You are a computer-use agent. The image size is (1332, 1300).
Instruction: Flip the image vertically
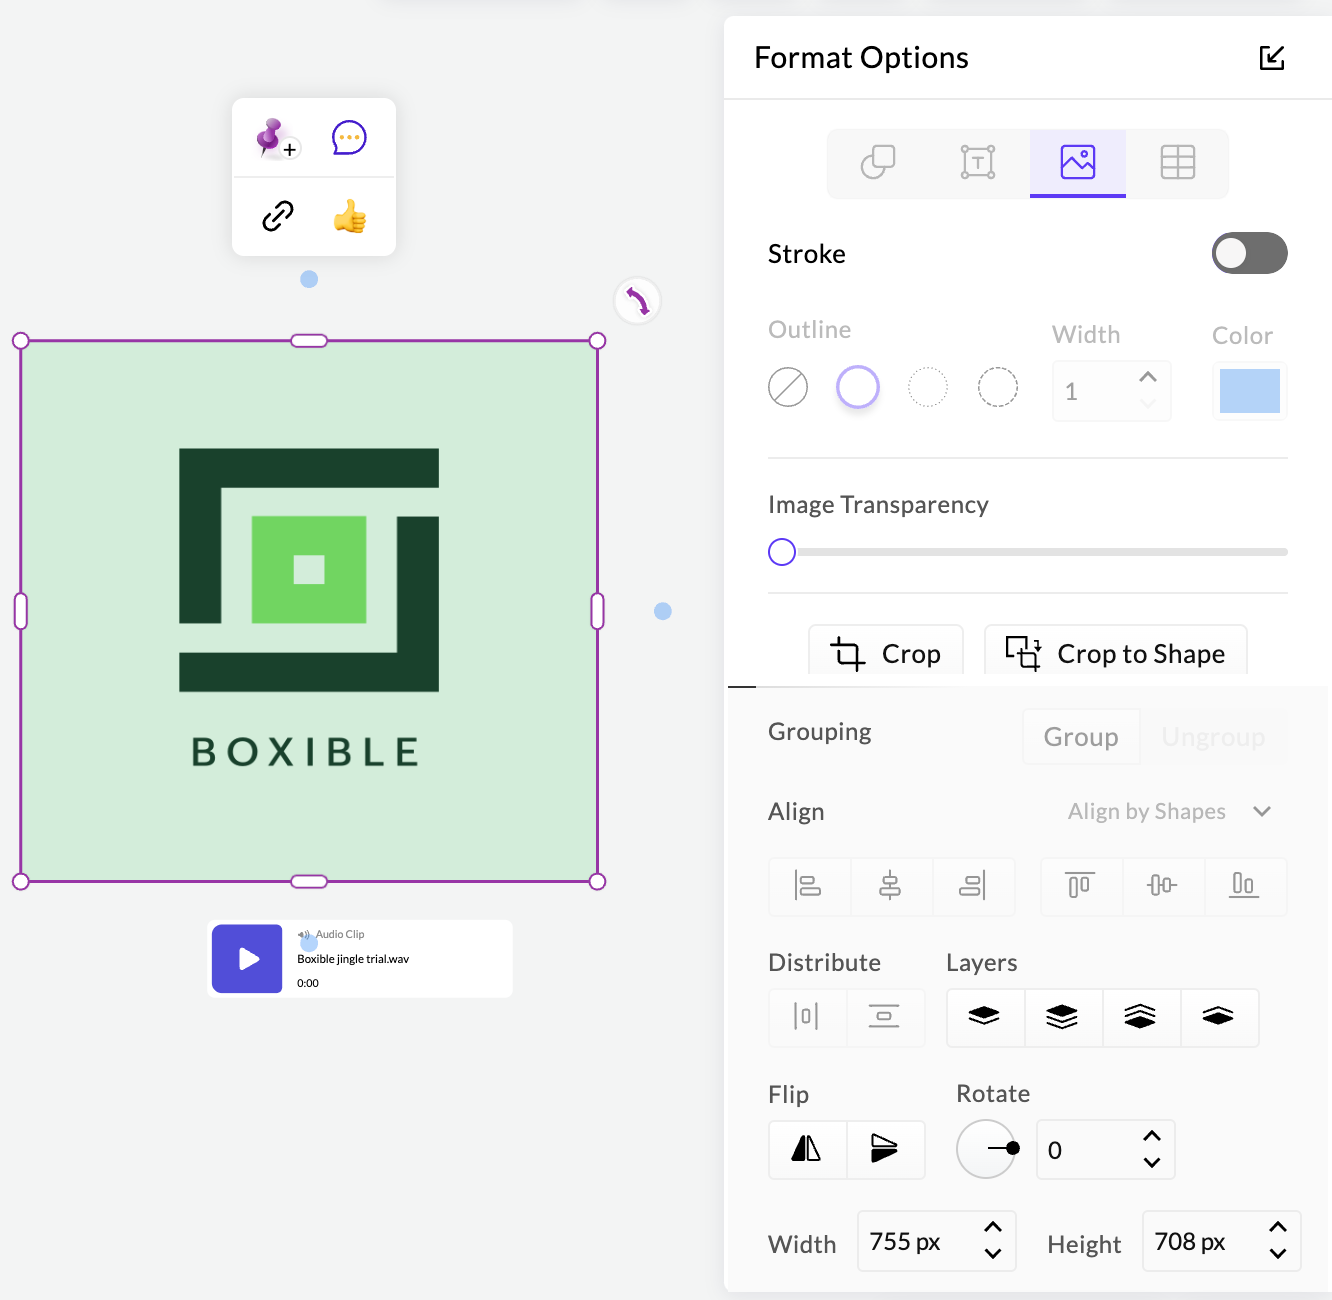(x=885, y=1149)
